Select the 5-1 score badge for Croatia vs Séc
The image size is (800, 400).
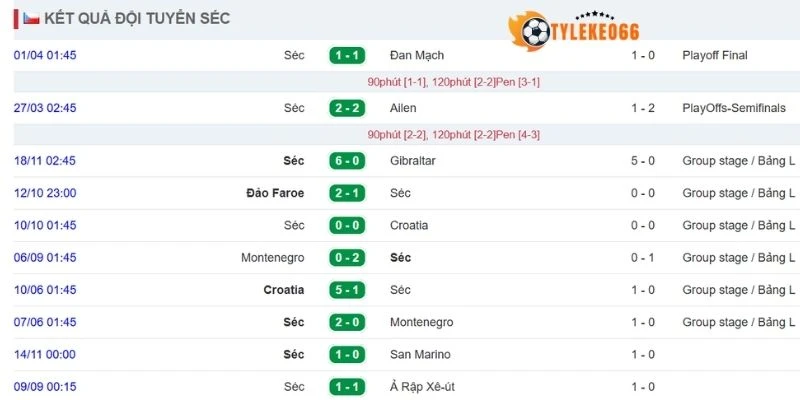click(x=346, y=290)
